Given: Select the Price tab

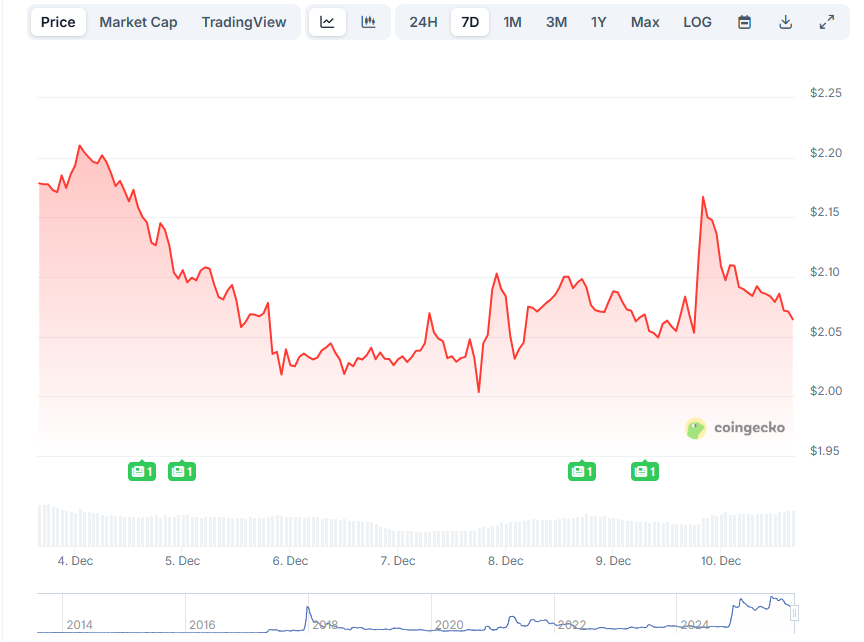Looking at the screenshot, I should coord(57,21).
